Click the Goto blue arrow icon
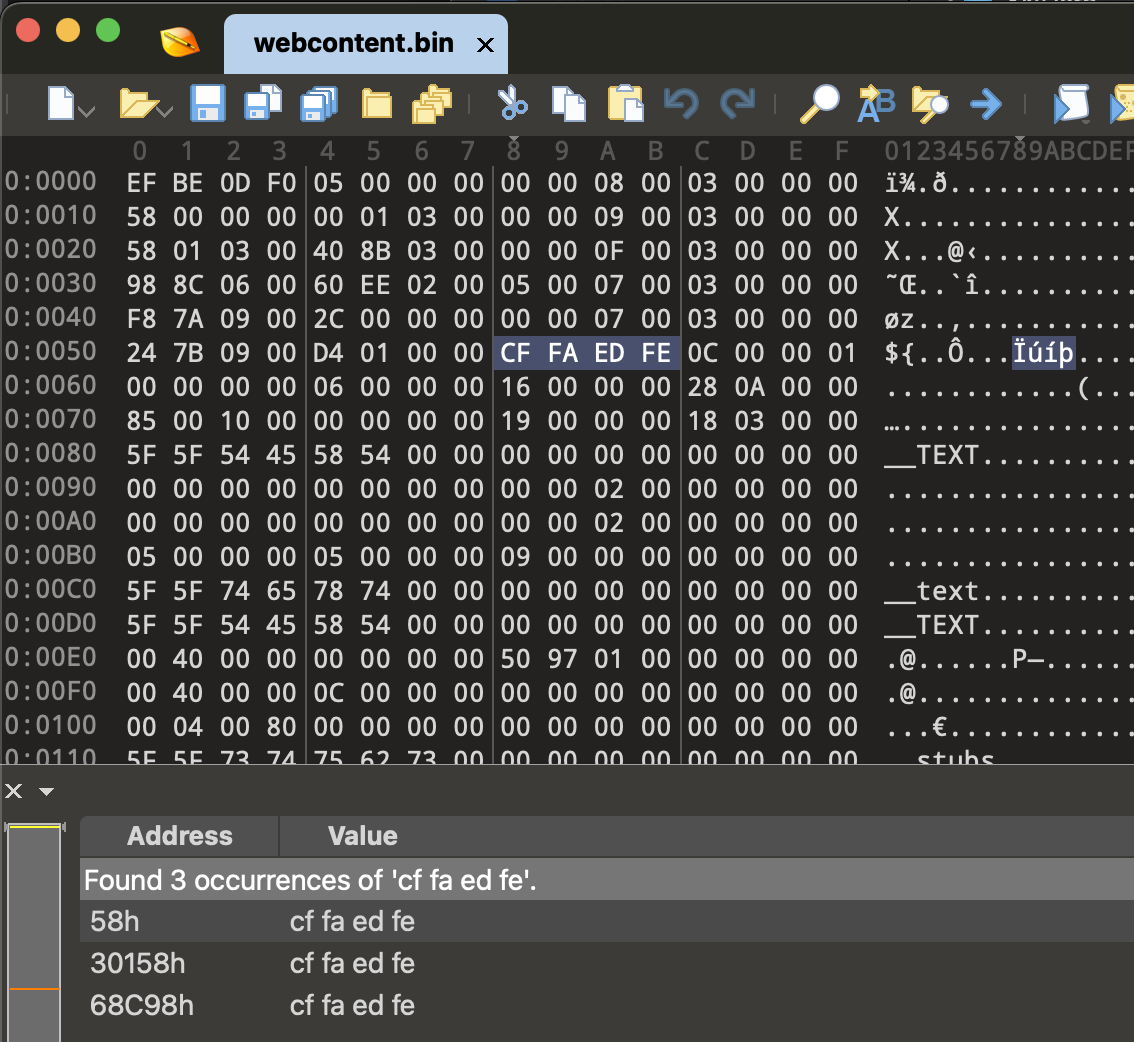Image resolution: width=1134 pixels, height=1042 pixels. pyautogui.click(x=986, y=104)
